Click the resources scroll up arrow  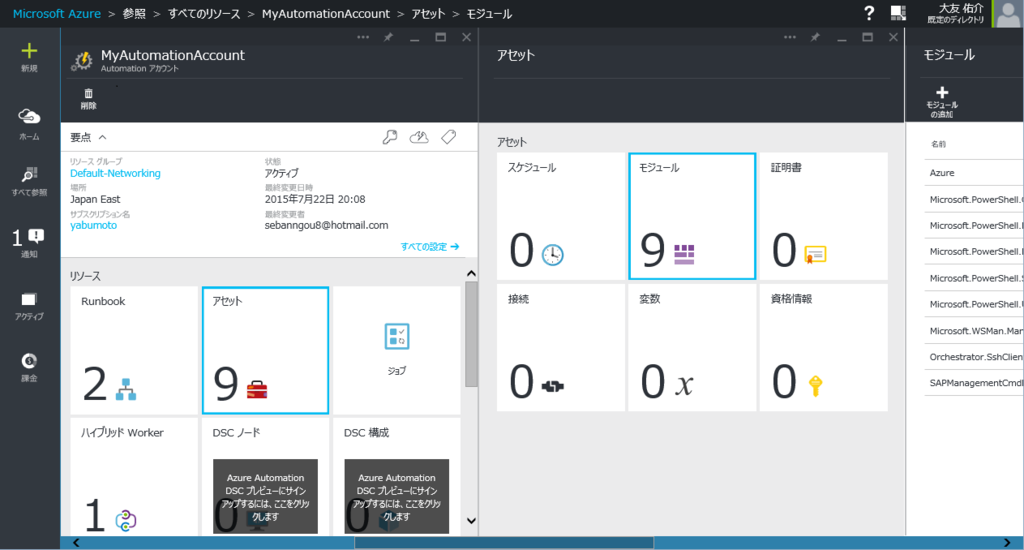pos(471,273)
